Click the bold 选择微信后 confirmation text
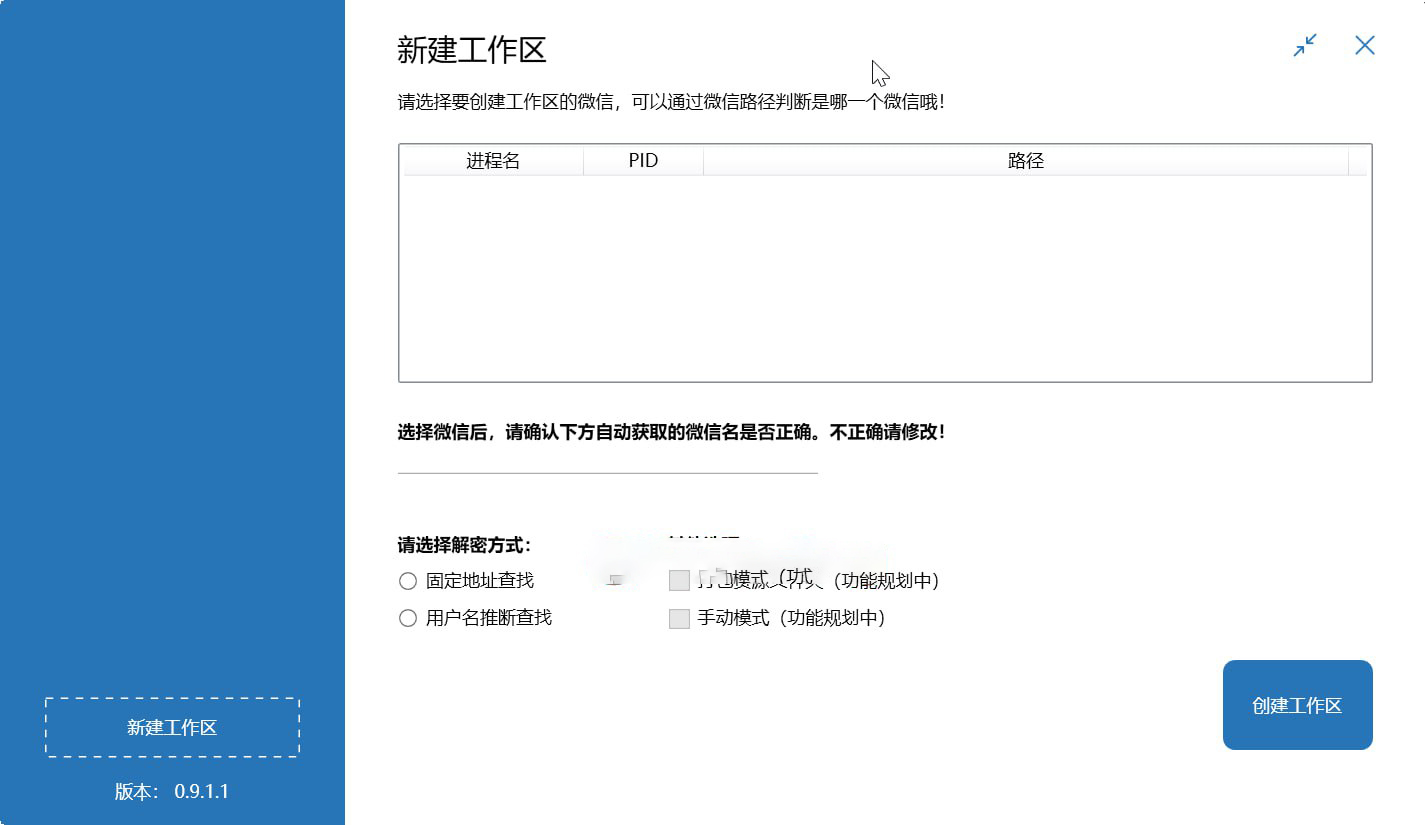The image size is (1425, 825). [671, 432]
